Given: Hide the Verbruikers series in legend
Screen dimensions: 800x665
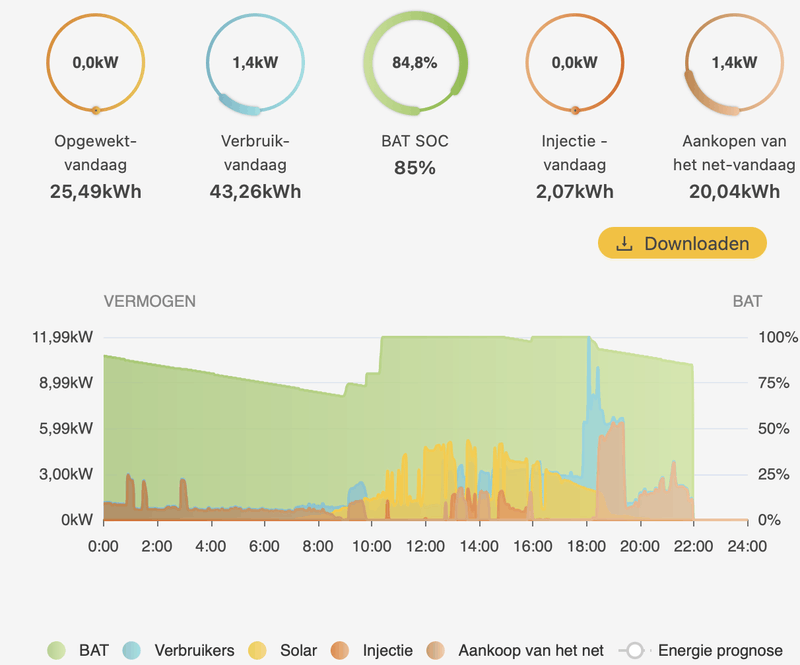Looking at the screenshot, I should point(194,650).
